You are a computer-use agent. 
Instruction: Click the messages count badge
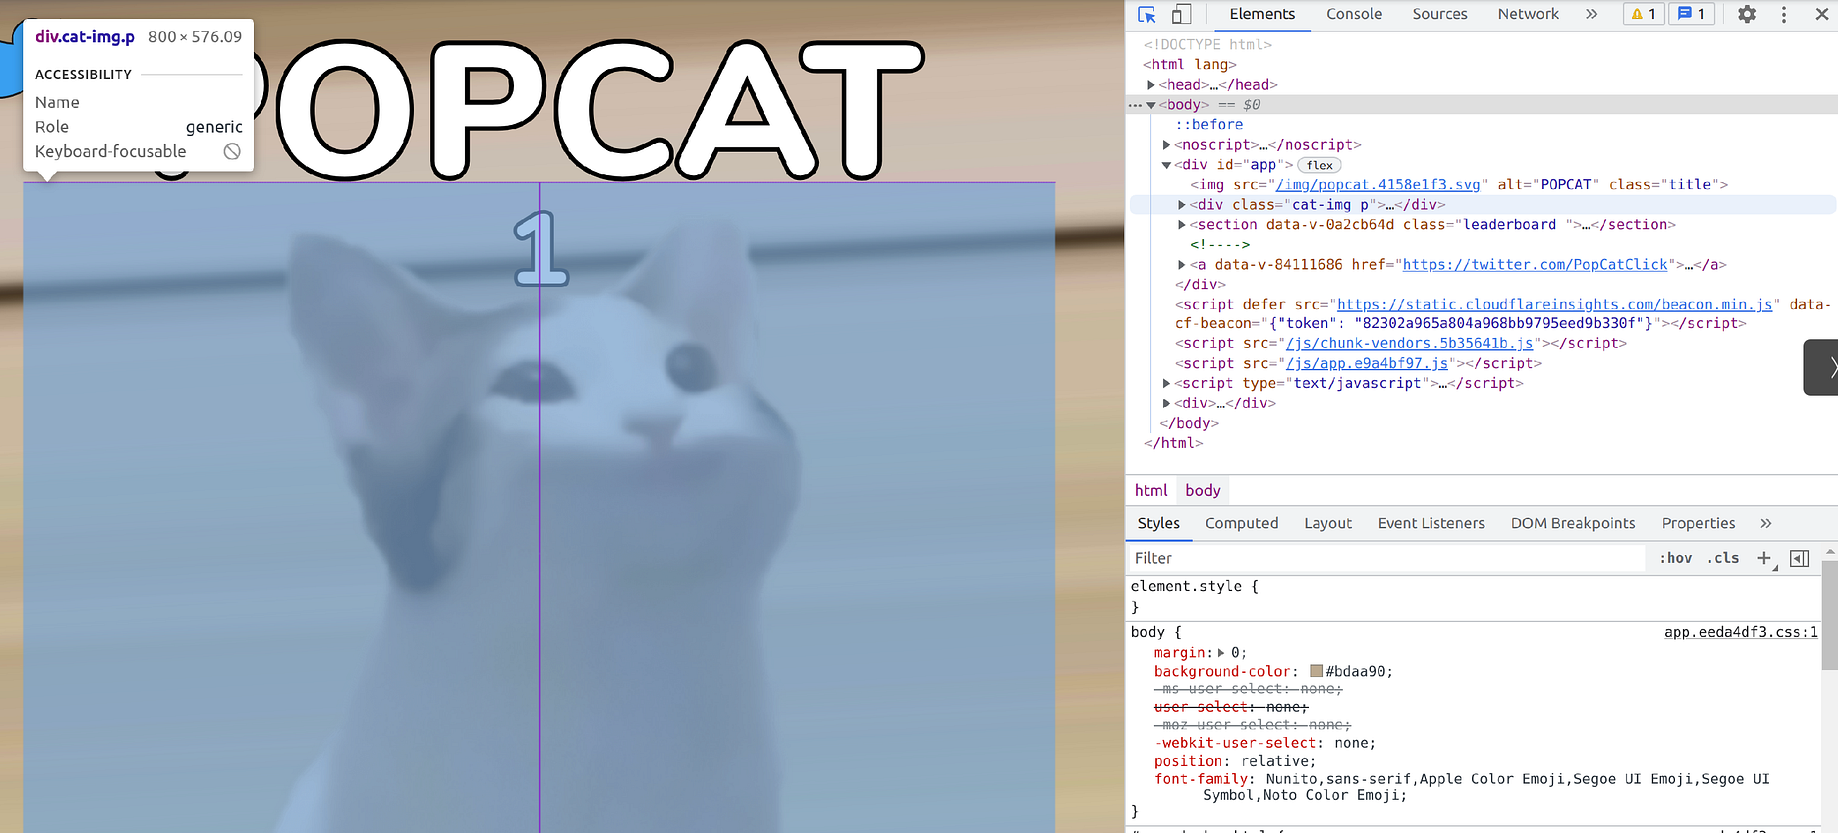click(1691, 14)
